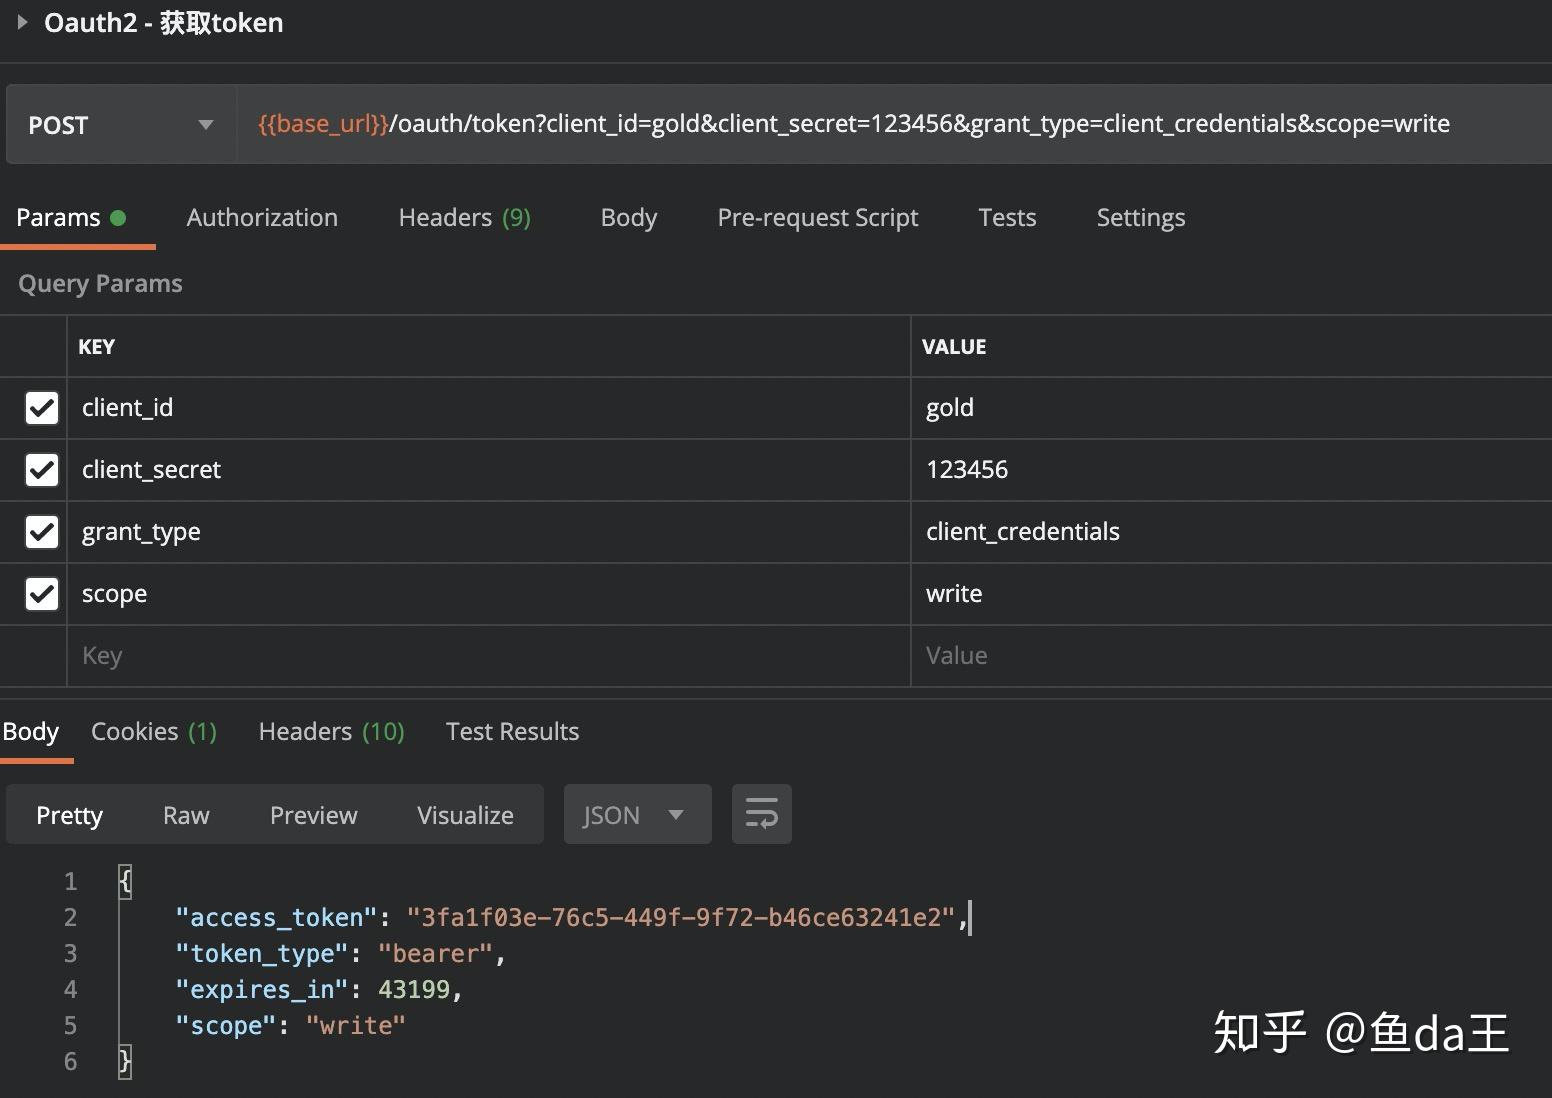Viewport: 1552px width, 1098px height.
Task: Click the "scope" key in response JSON
Action: 225,1026
